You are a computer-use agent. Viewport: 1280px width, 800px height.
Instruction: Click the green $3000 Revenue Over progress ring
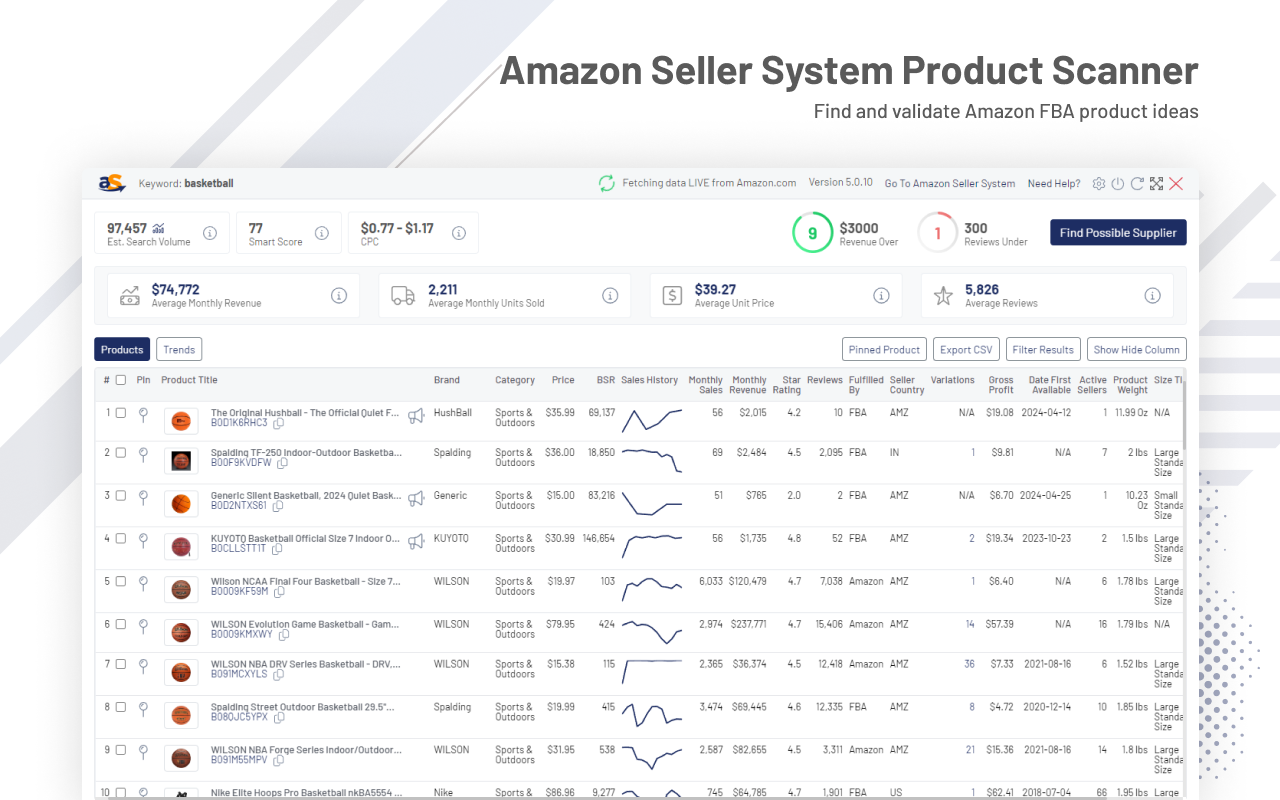tap(813, 232)
